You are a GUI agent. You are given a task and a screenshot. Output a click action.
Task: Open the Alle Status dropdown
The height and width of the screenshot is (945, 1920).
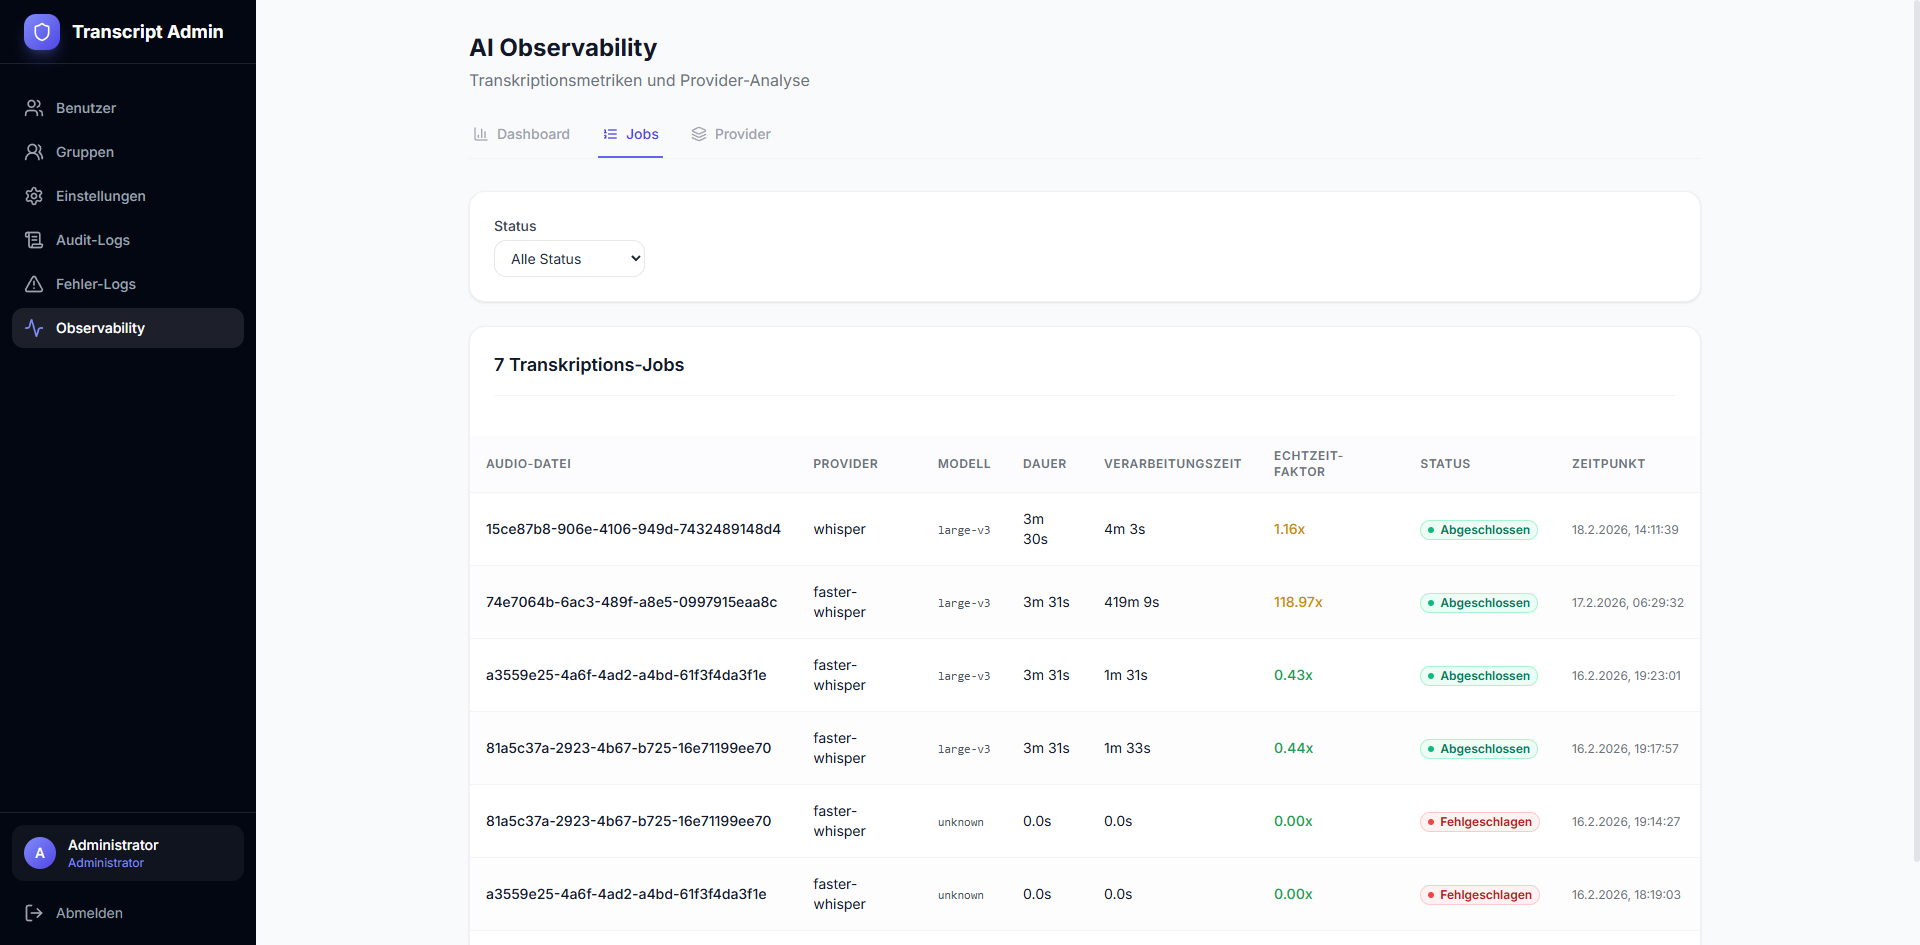[x=569, y=259]
